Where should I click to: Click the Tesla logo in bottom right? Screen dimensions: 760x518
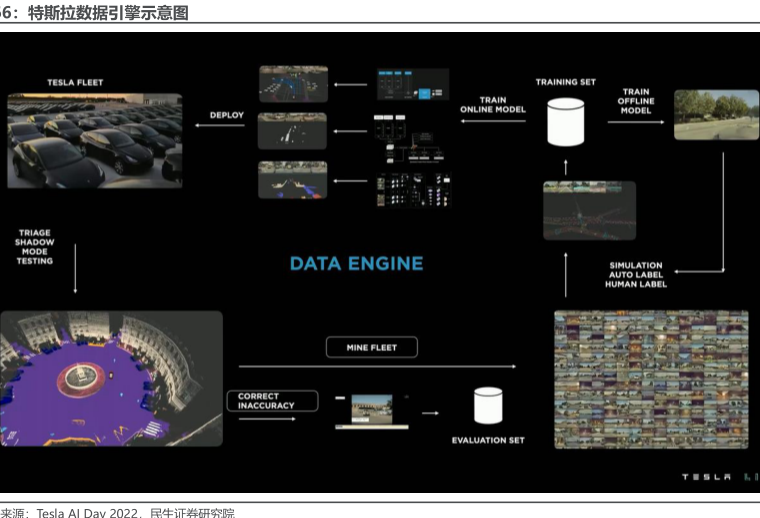coord(715,477)
